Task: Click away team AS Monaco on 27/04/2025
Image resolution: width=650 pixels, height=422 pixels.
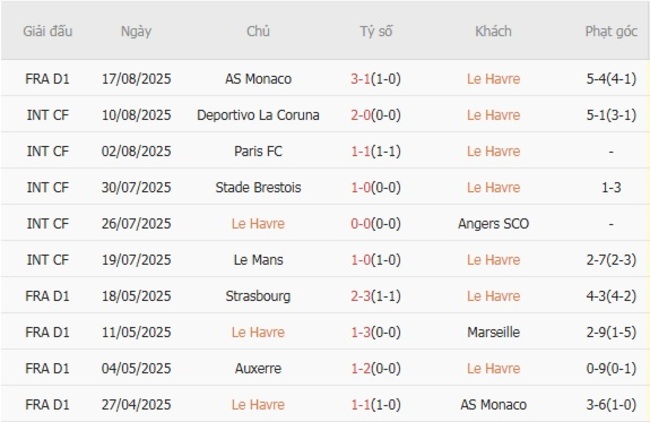Action: 493,405
